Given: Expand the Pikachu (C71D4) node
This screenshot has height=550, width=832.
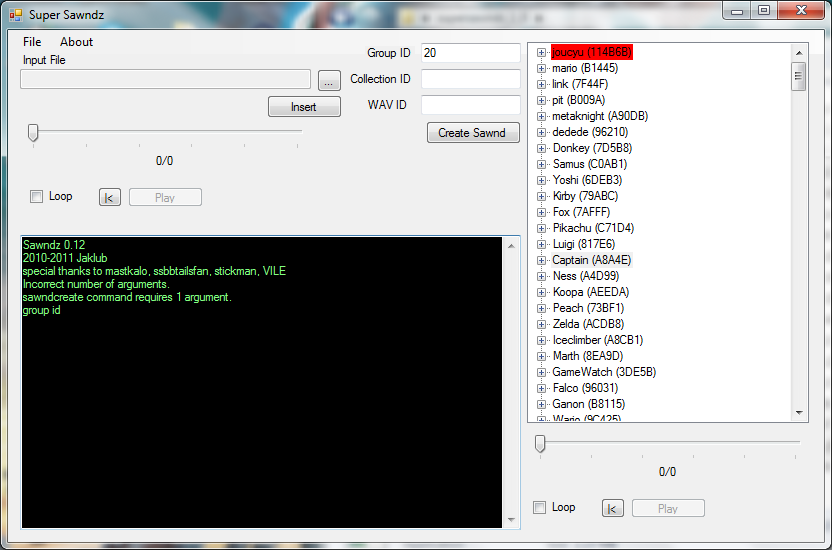Looking at the screenshot, I should pyautogui.click(x=541, y=228).
